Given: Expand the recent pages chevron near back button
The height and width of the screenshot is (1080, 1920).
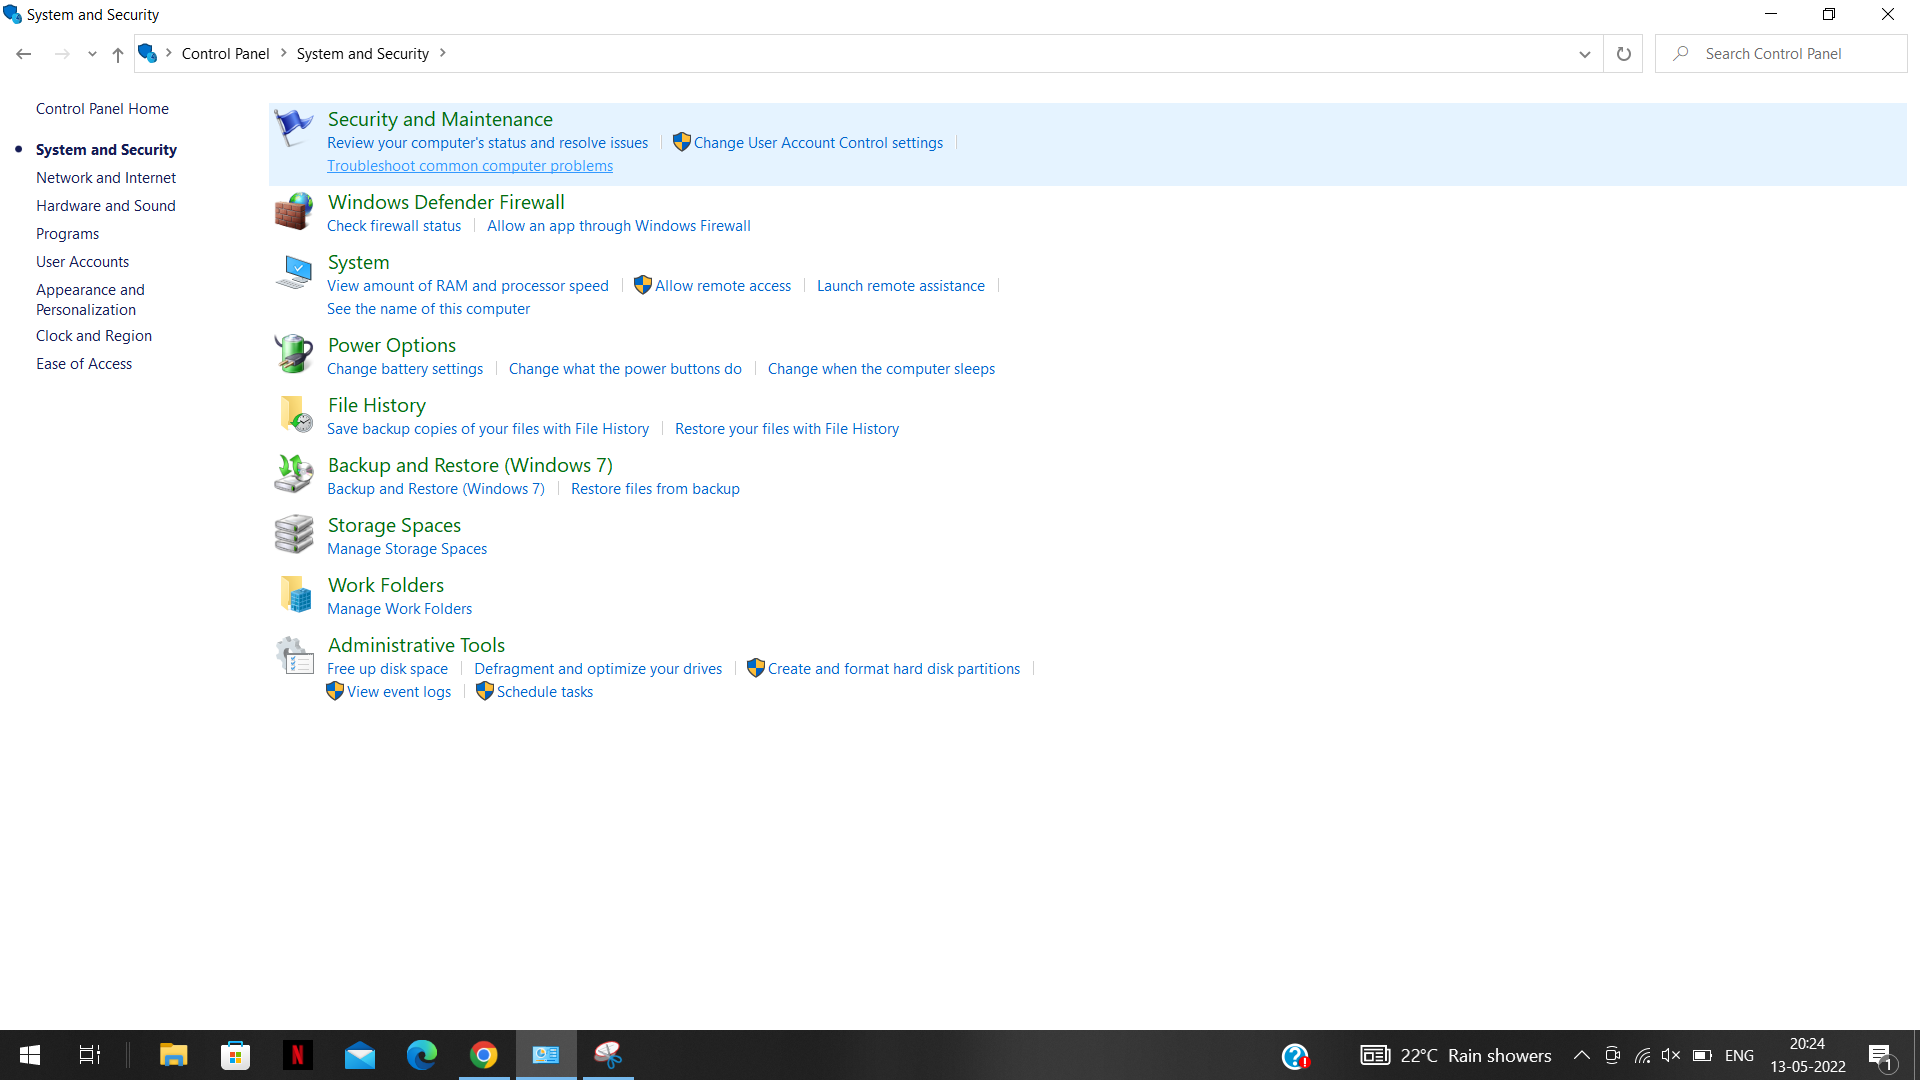Looking at the screenshot, I should (92, 54).
